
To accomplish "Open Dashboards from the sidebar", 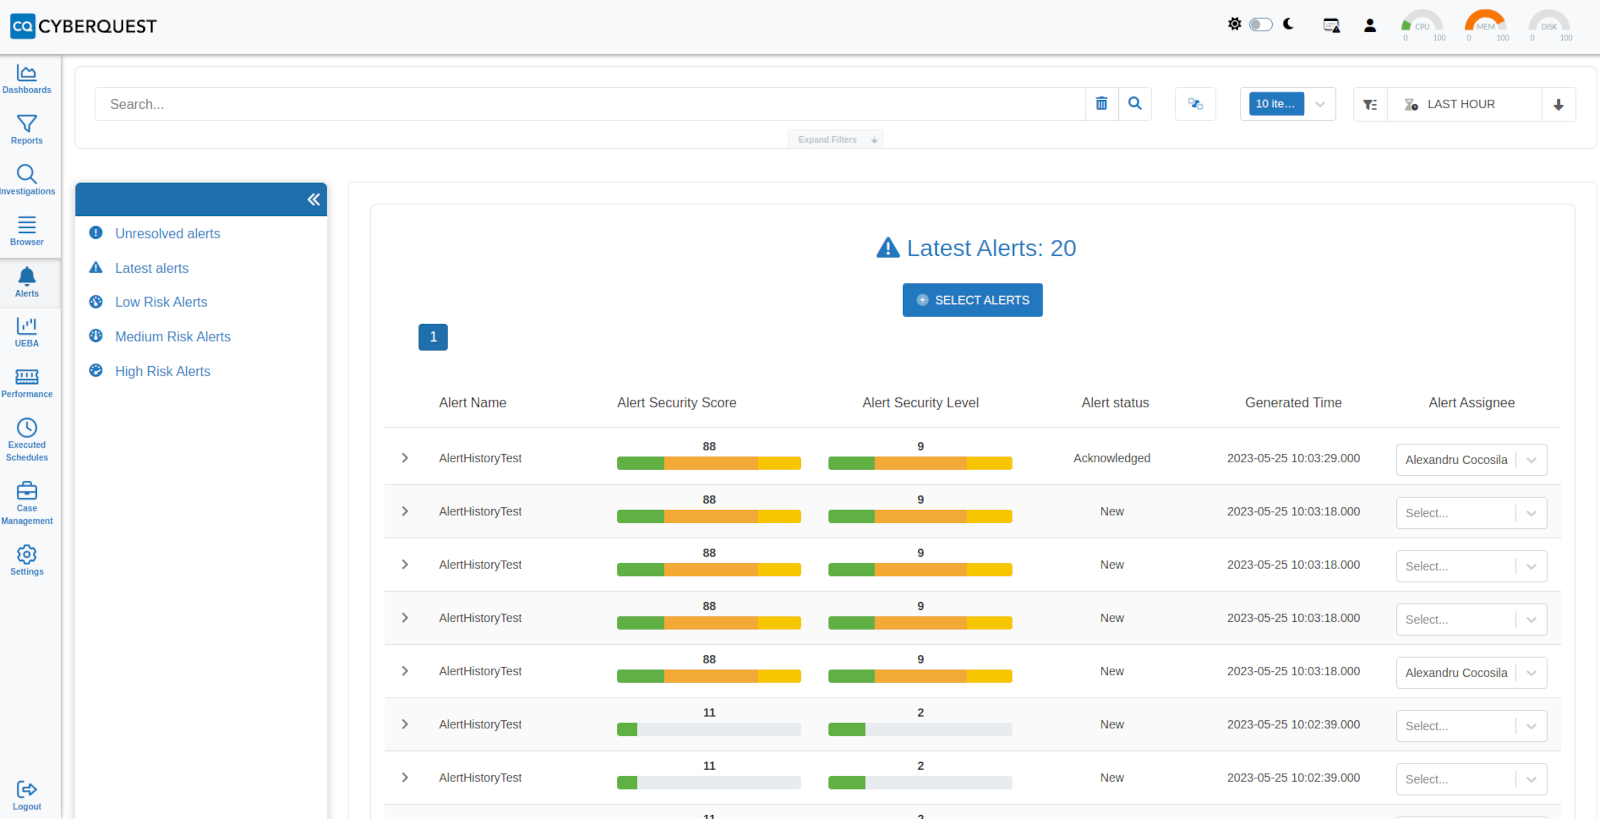I will point(27,79).
